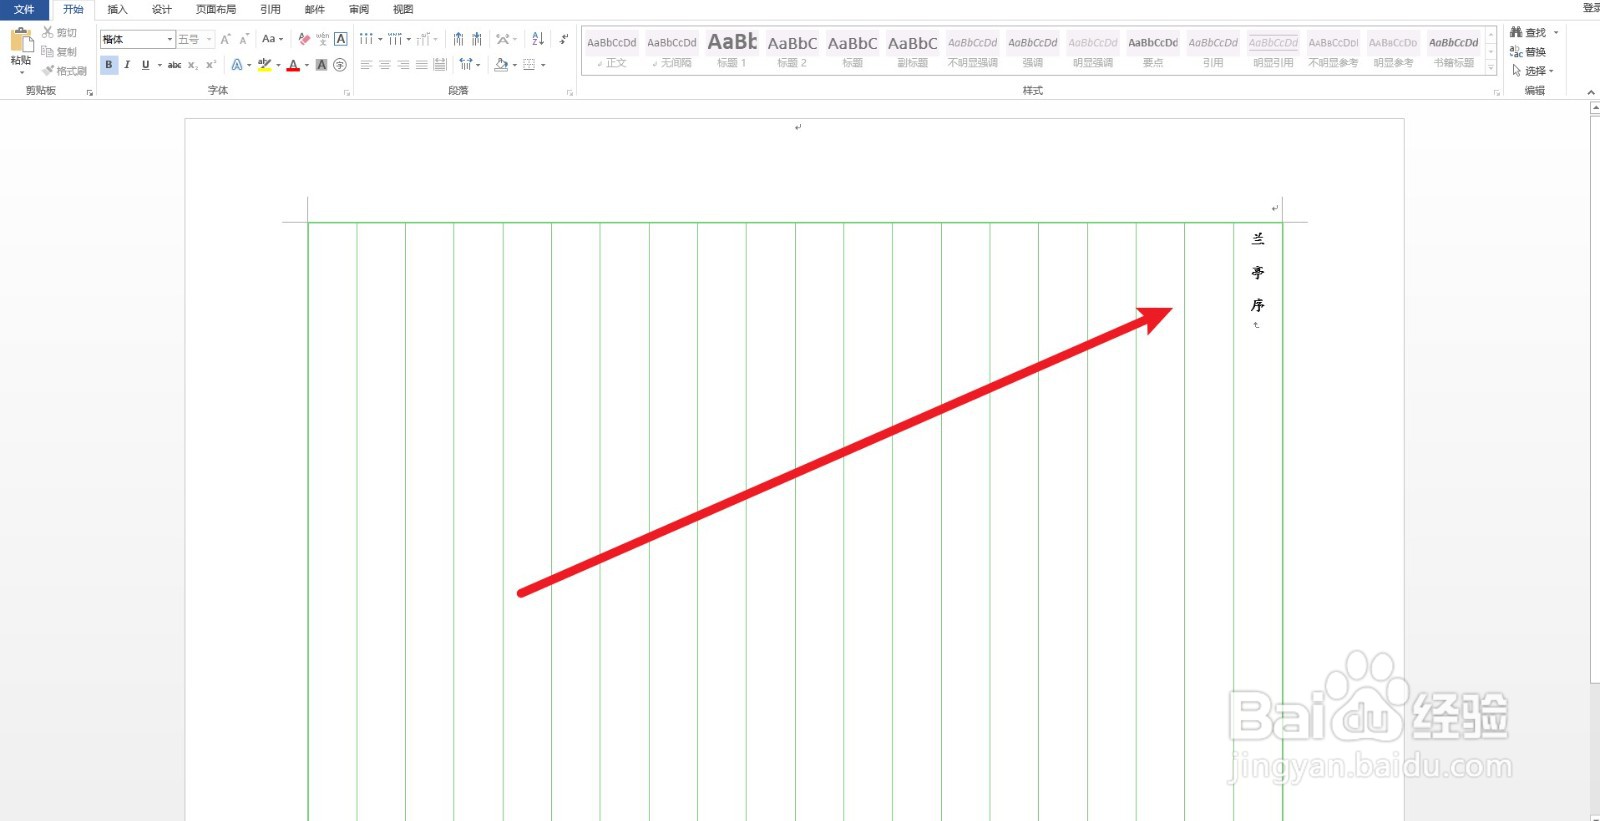Switch to the References (引用) tab
The width and height of the screenshot is (1600, 821).
point(270,9)
